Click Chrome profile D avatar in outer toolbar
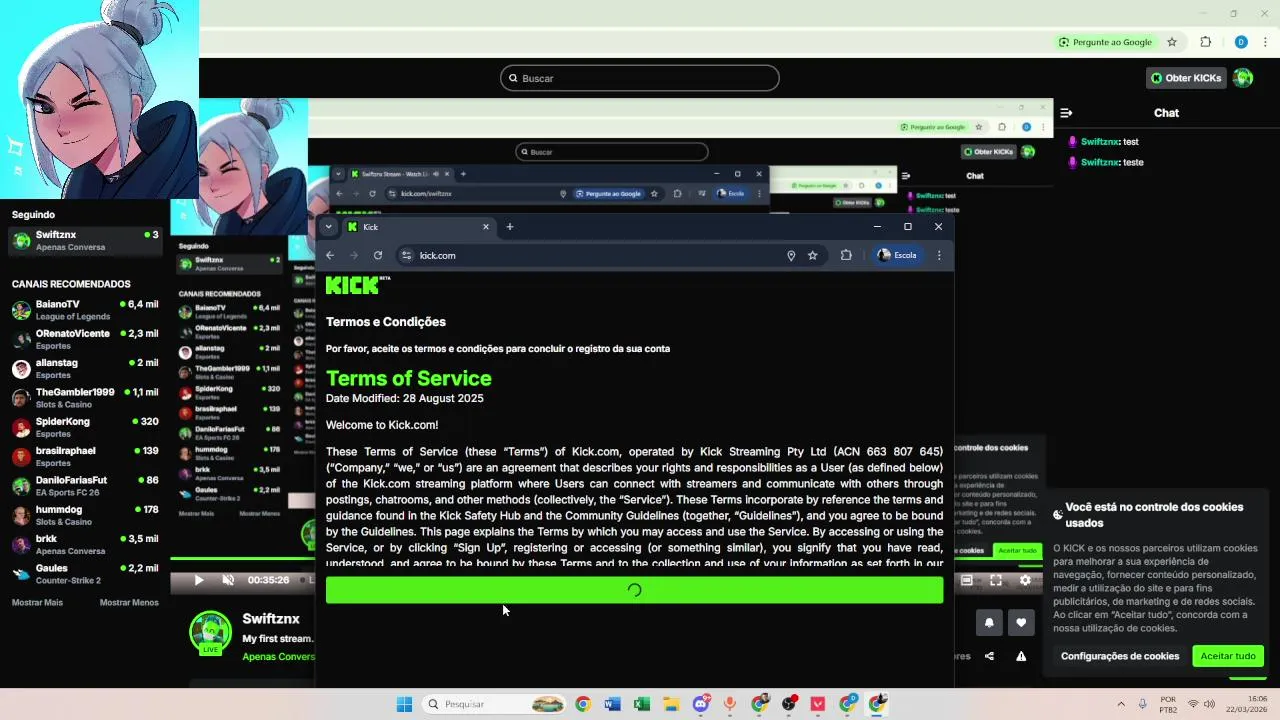The width and height of the screenshot is (1280, 720). 1241,42
